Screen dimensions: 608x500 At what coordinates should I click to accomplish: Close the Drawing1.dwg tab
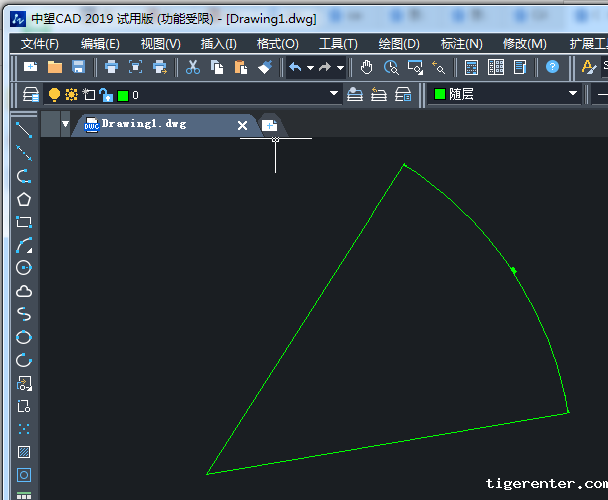coord(242,125)
